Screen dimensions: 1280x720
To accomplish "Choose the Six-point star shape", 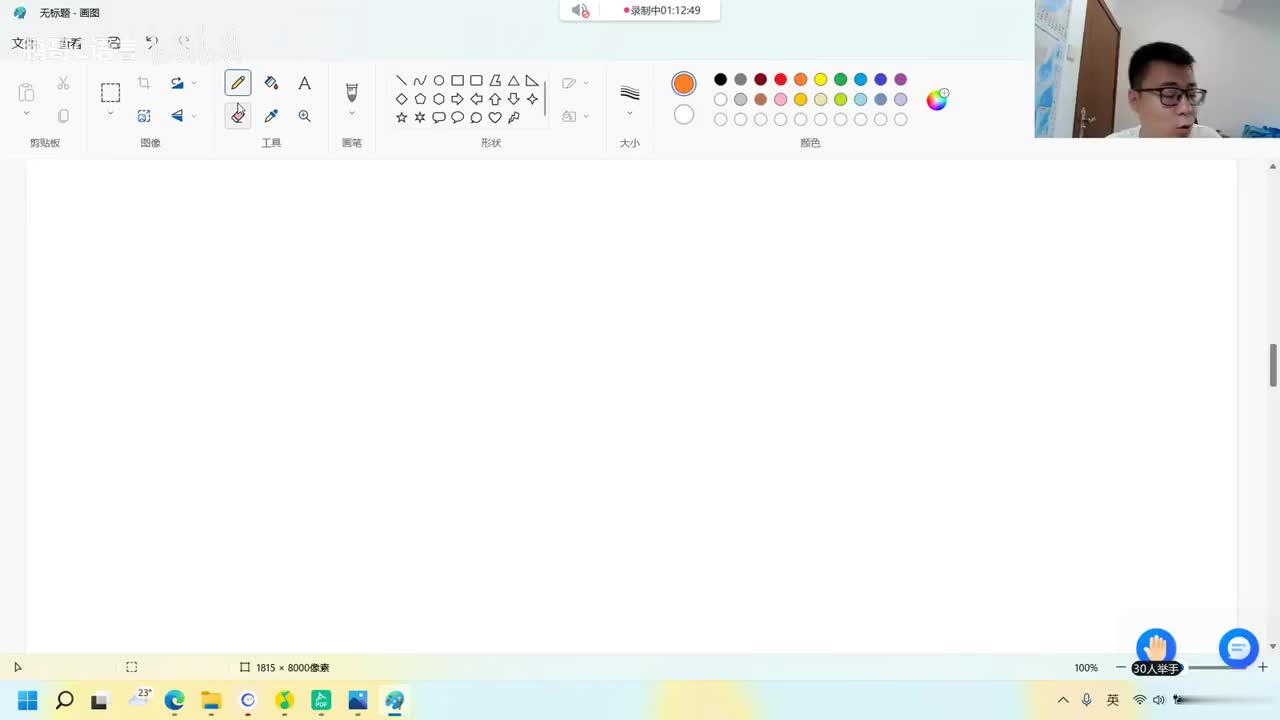I will tap(420, 117).
